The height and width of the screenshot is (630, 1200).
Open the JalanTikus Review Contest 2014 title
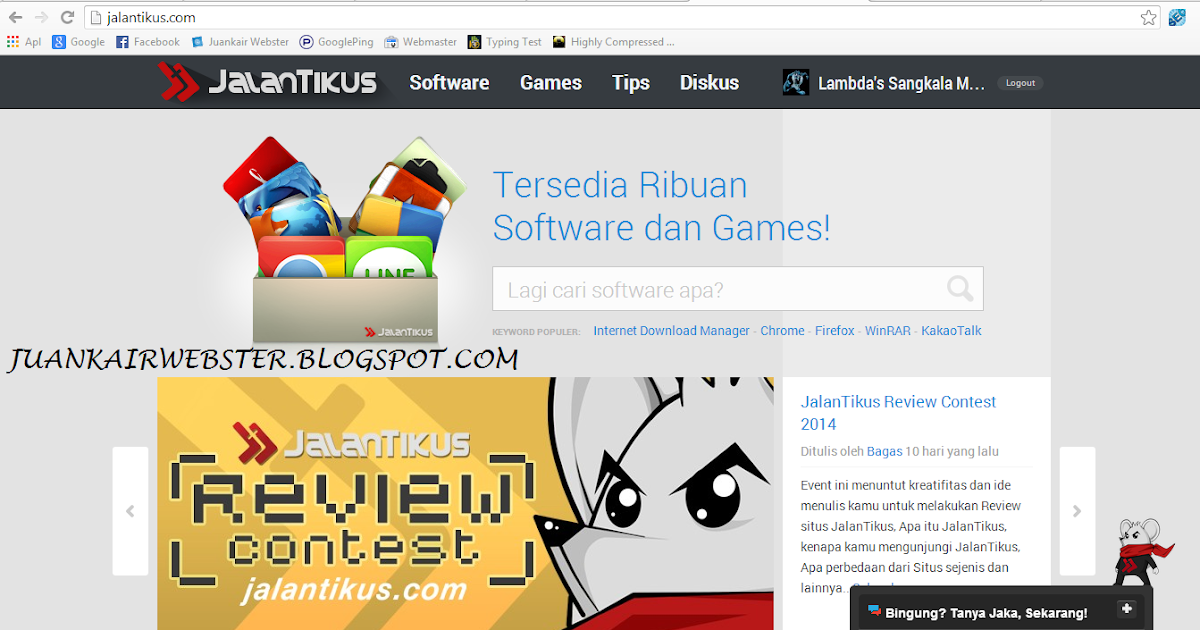[899, 412]
